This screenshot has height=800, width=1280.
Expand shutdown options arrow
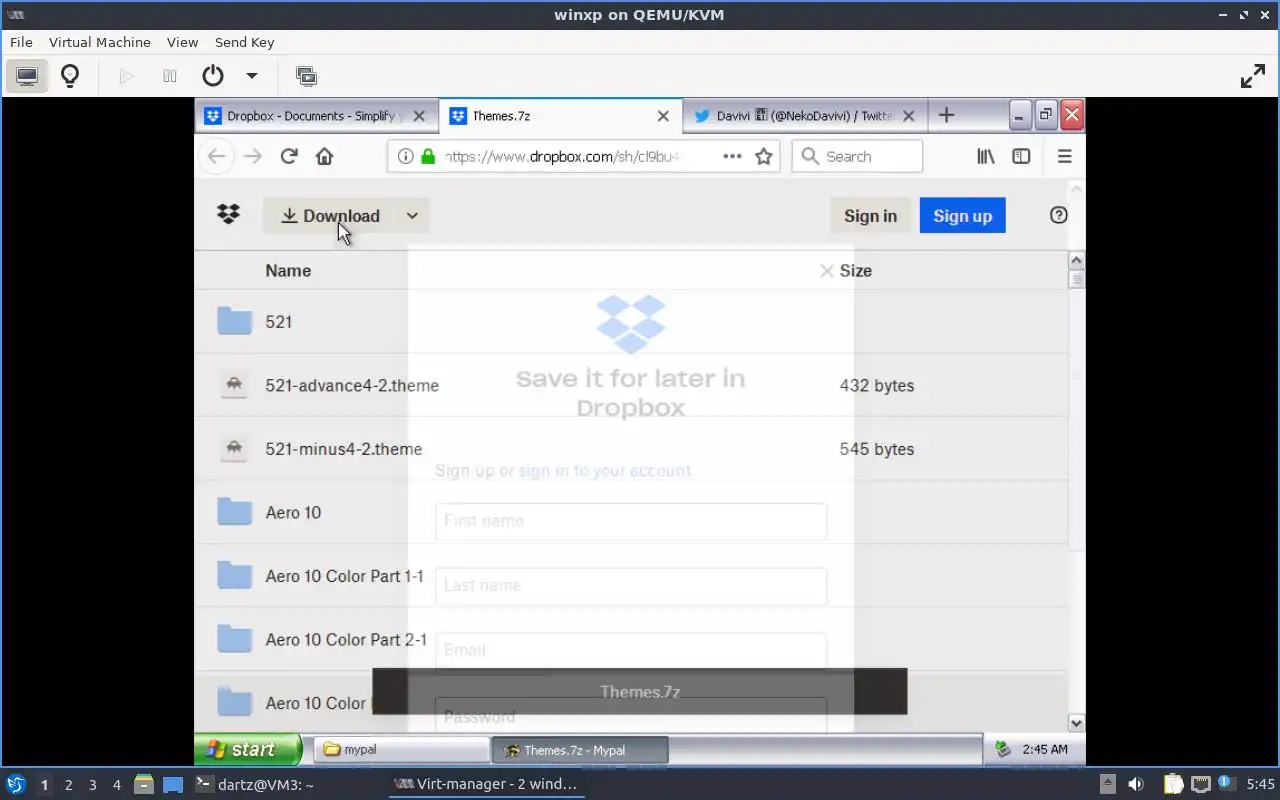coord(252,76)
